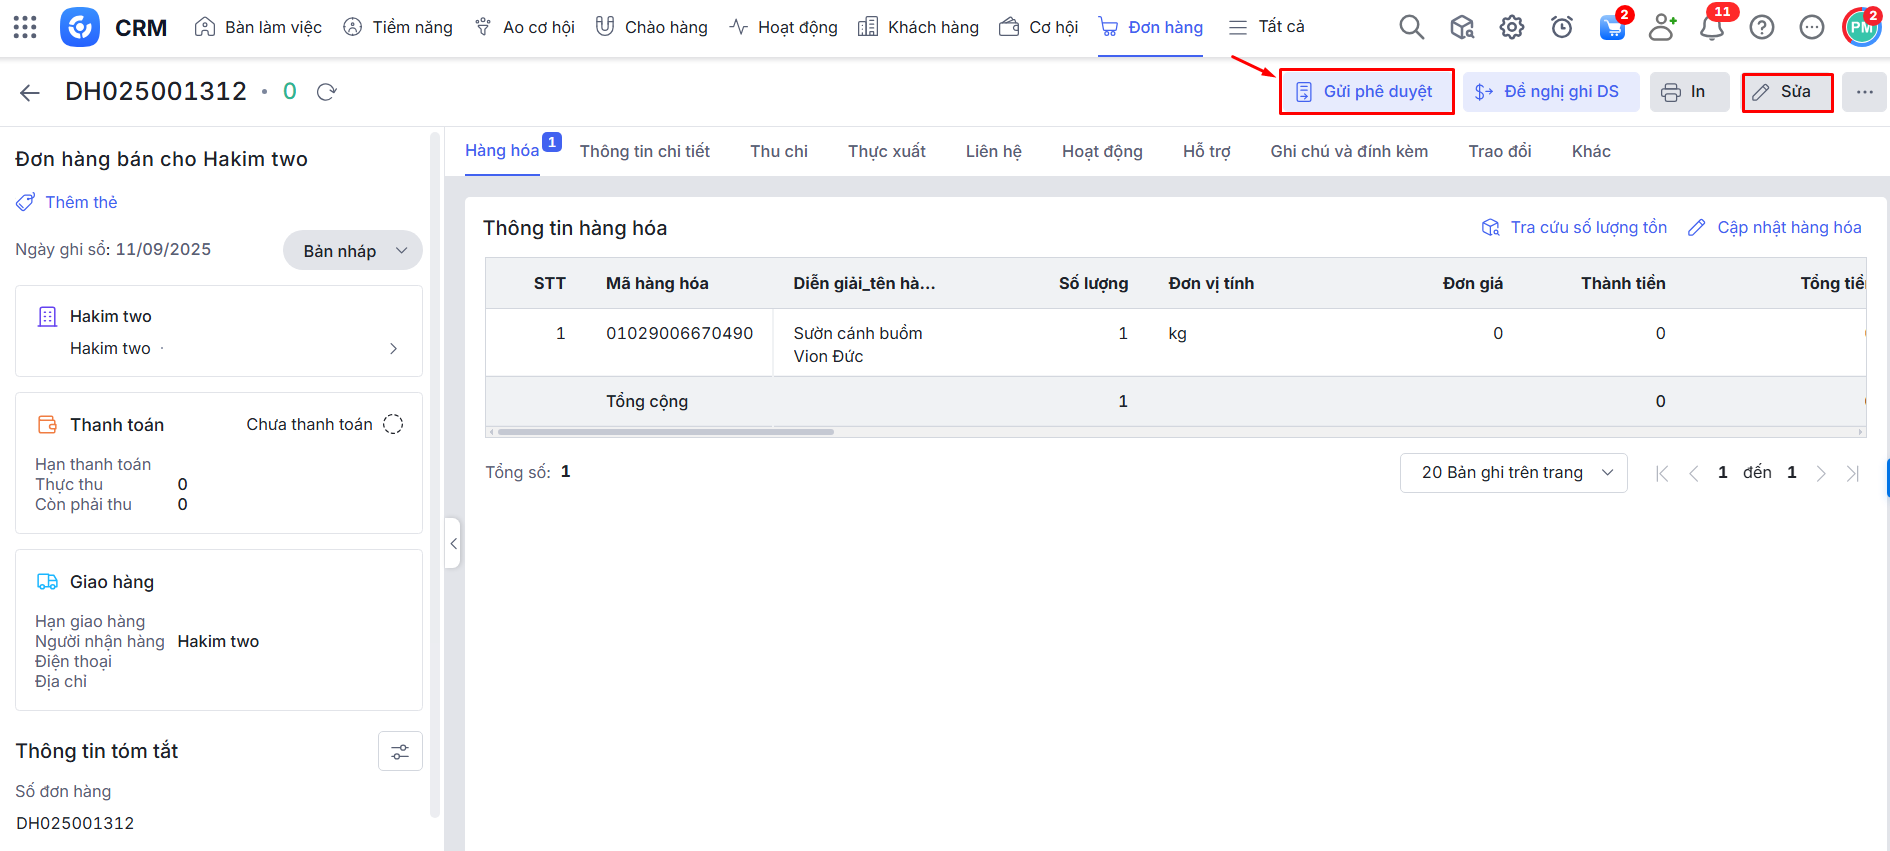The height and width of the screenshot is (851, 1890).
Task: Click the Thêm thẻ link
Action: pos(80,202)
